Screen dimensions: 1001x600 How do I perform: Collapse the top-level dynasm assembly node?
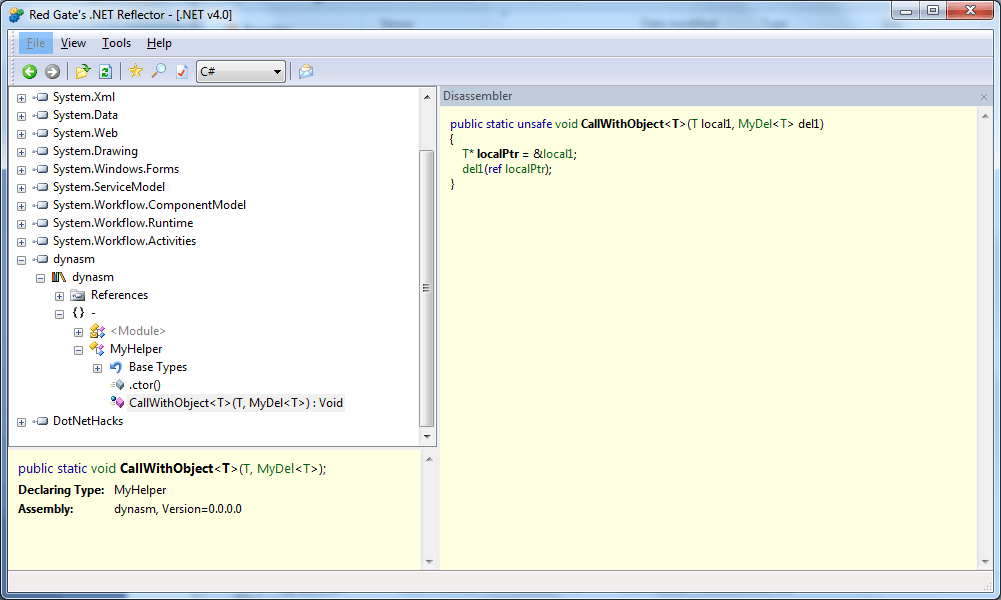coord(22,260)
